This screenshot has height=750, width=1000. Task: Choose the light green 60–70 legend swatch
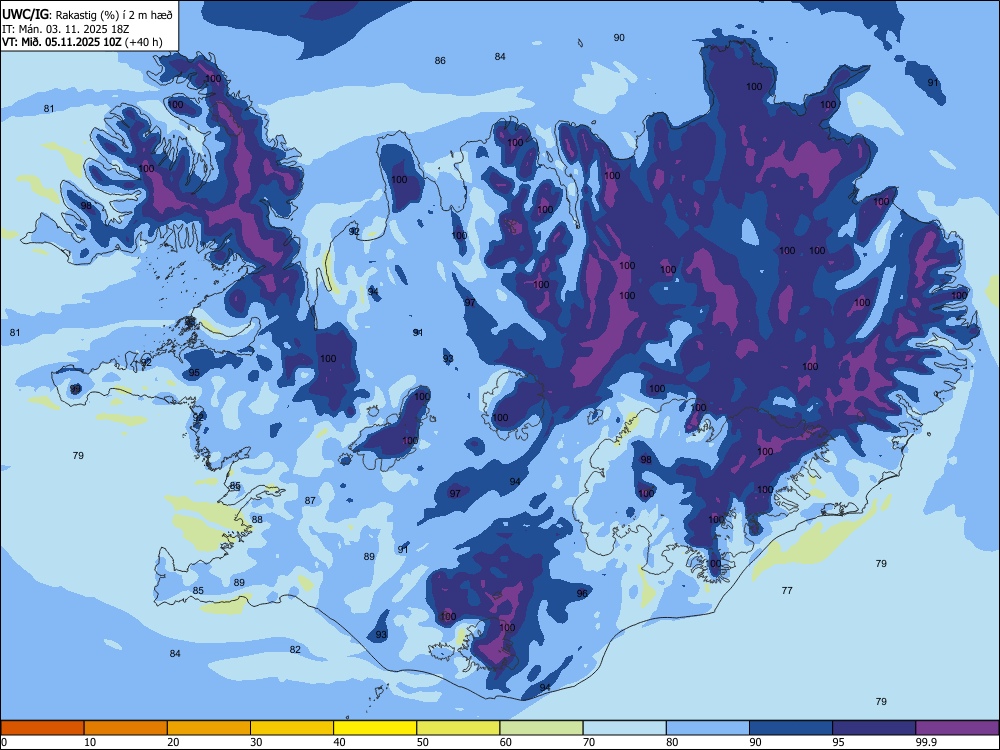point(541,728)
